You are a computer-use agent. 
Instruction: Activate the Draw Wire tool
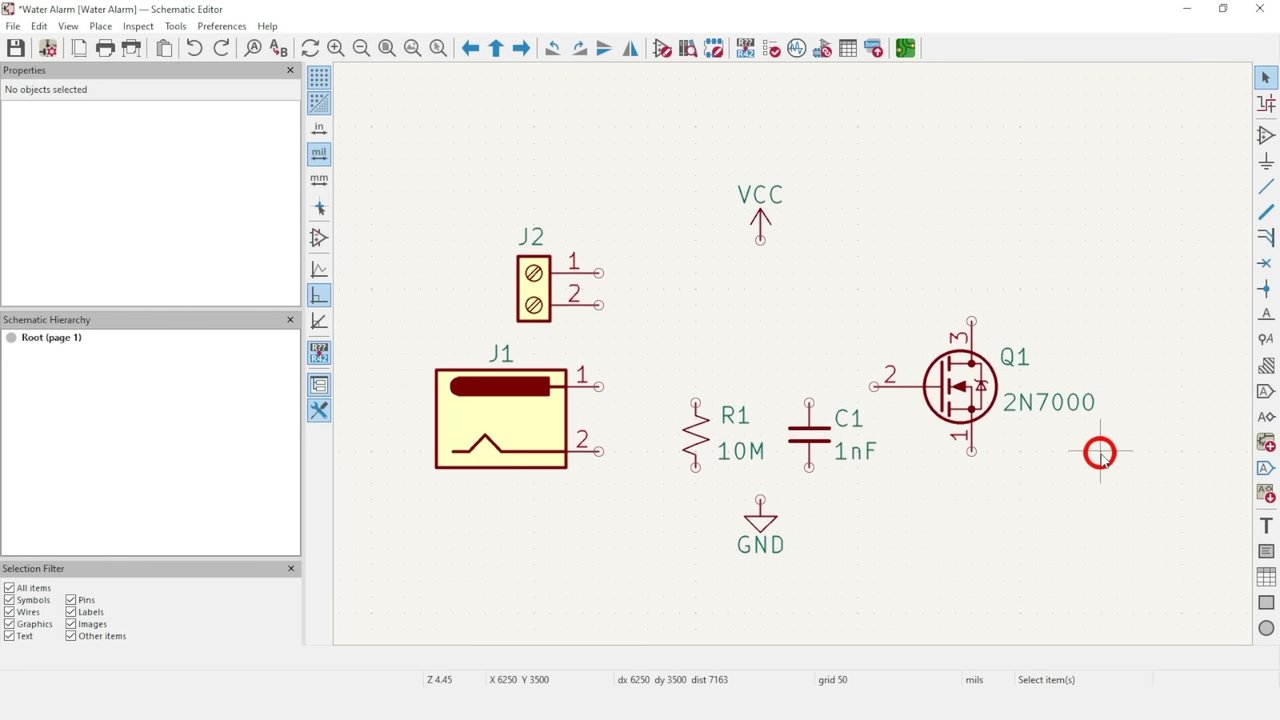point(1266,187)
